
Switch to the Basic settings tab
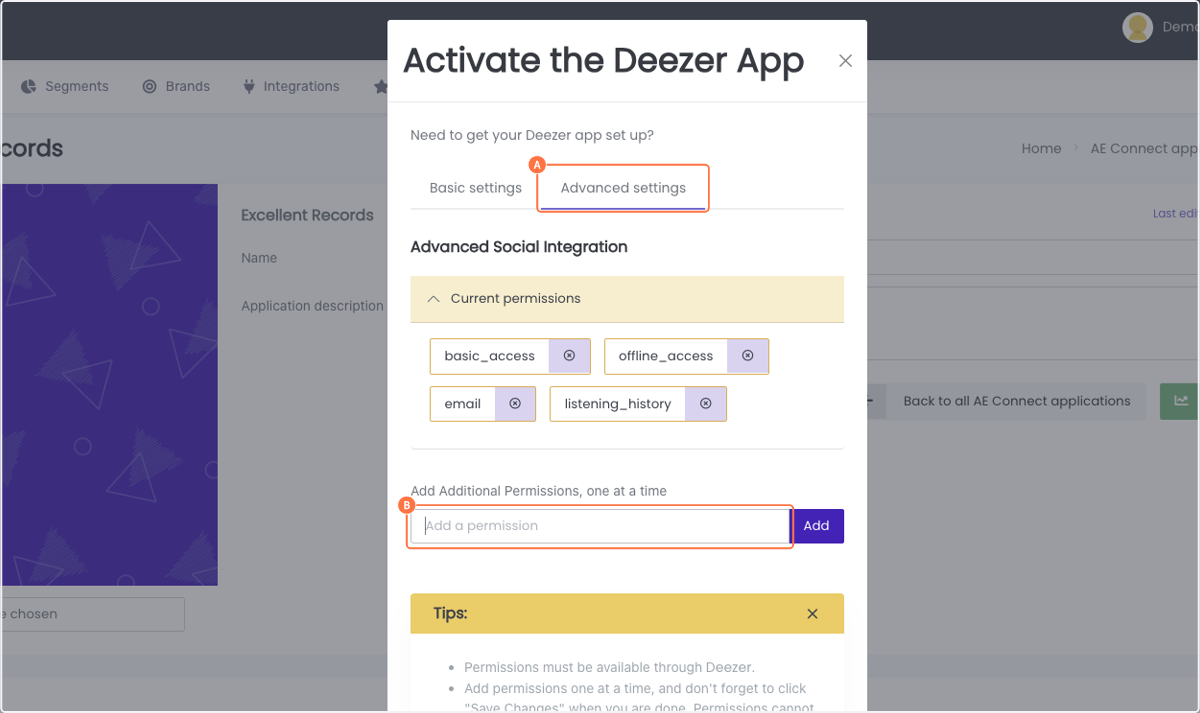click(475, 188)
